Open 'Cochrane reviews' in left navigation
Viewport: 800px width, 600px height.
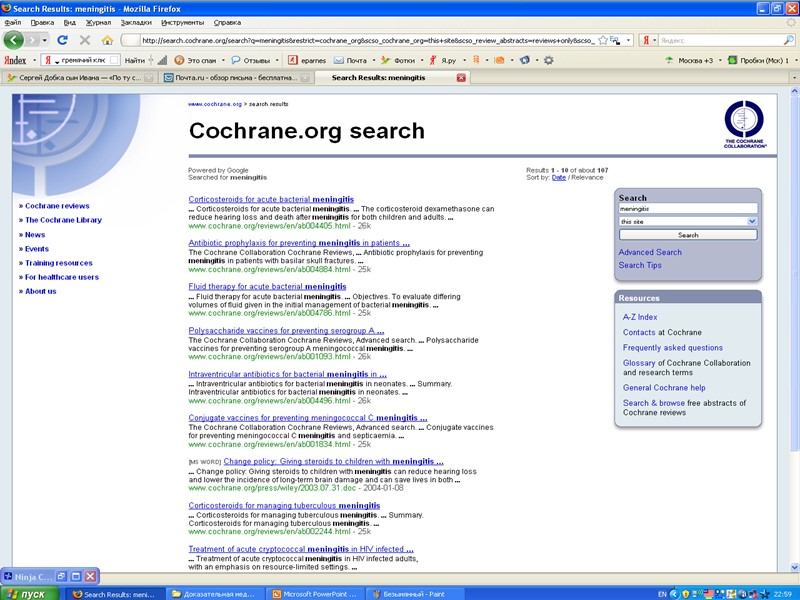tap(57, 206)
